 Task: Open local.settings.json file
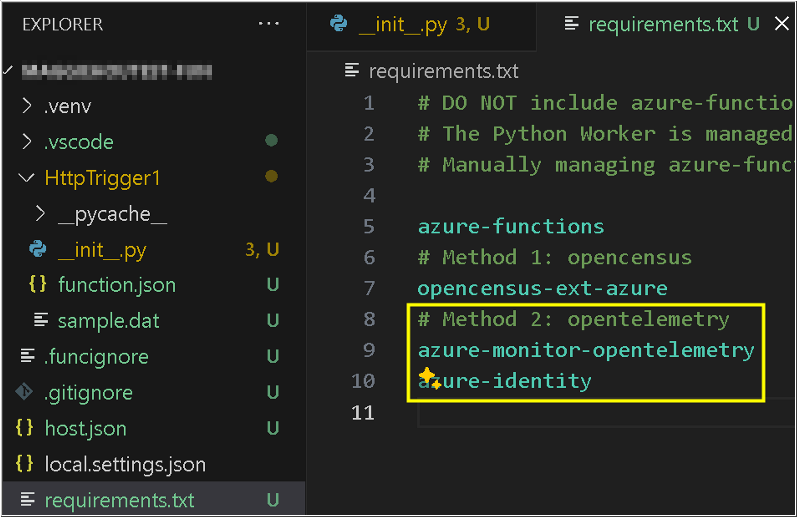(x=125, y=465)
